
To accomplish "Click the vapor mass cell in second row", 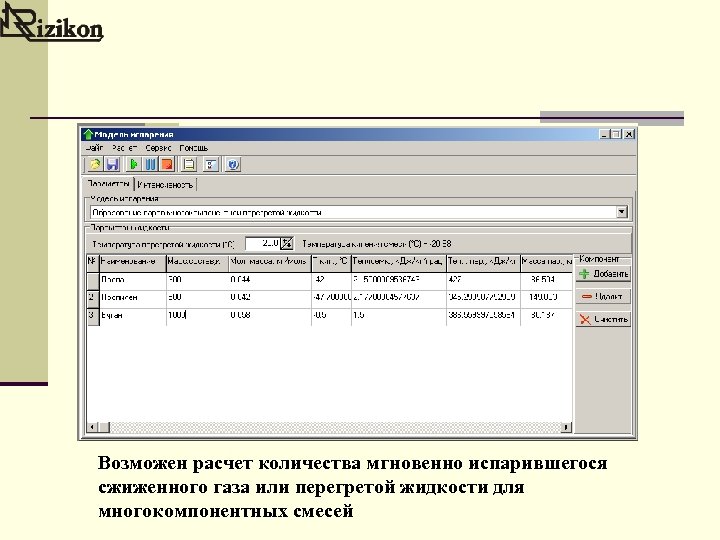I will pyautogui.click(x=546, y=299).
